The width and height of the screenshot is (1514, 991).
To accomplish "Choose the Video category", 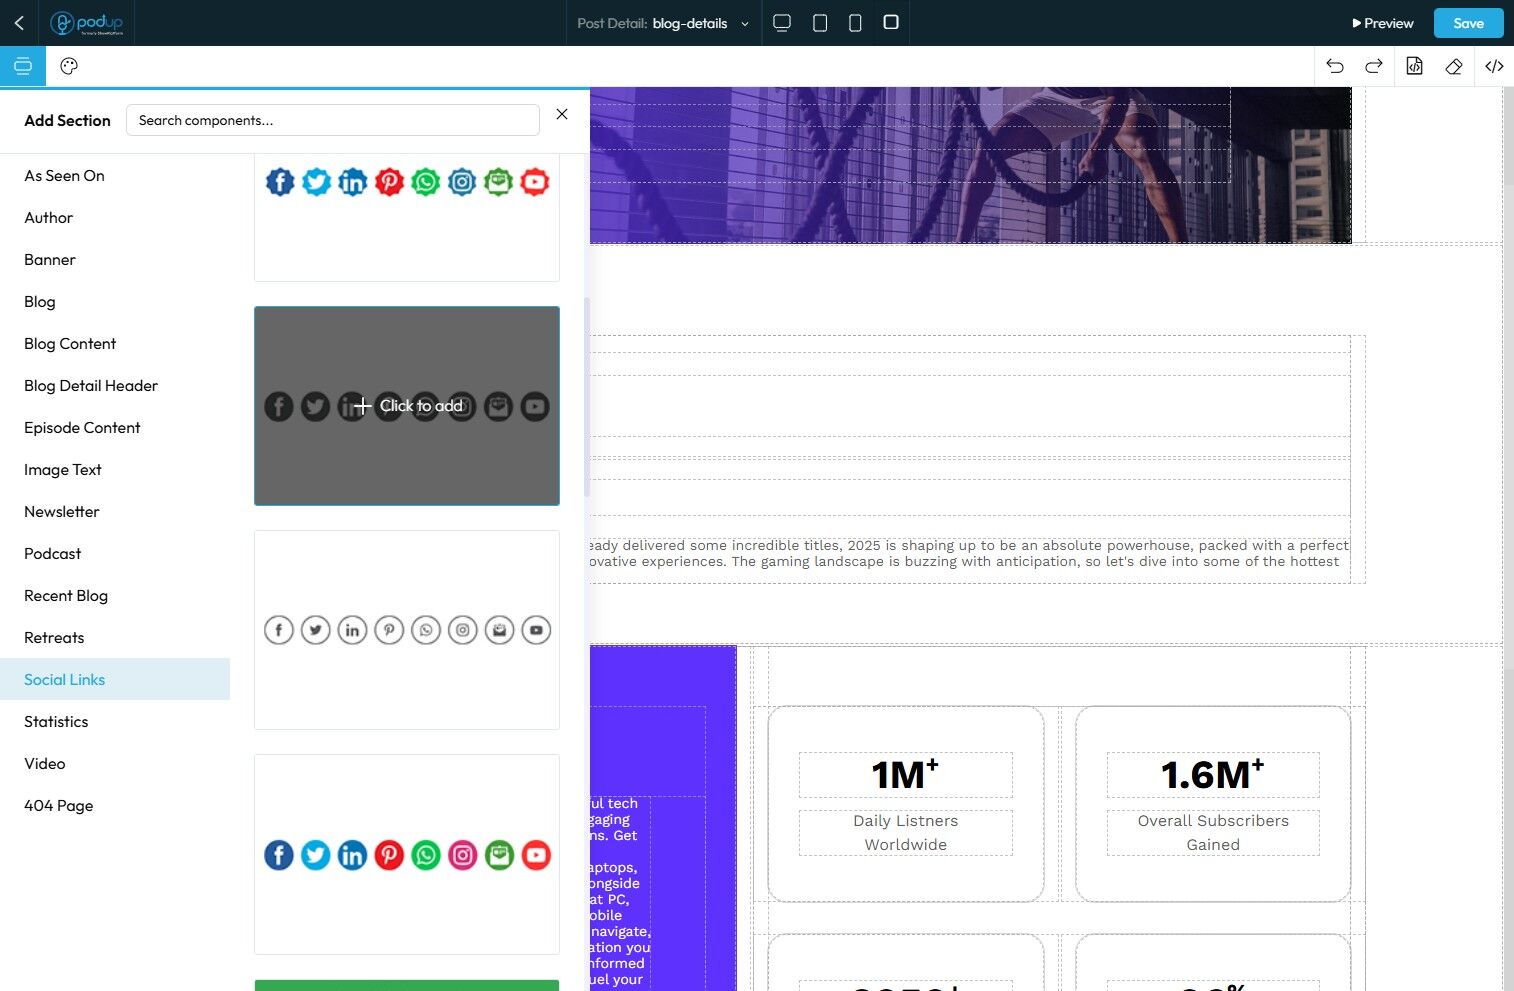I will point(115,763).
